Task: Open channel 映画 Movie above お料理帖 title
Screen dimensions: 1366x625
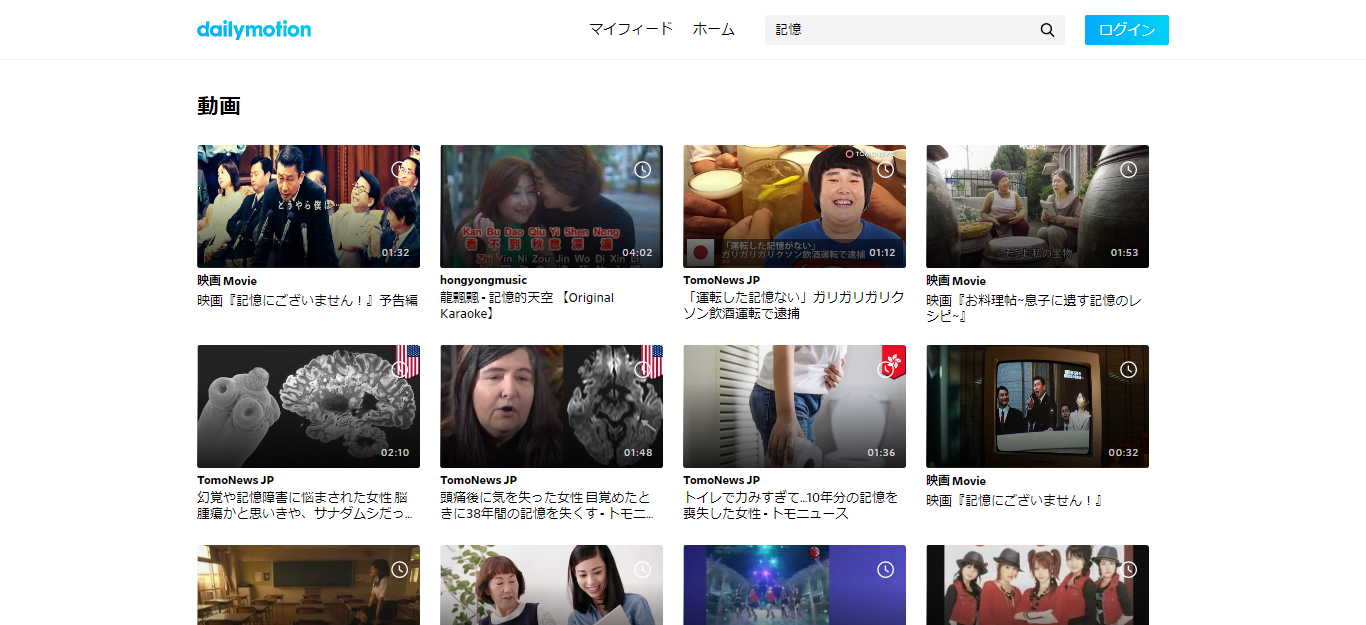Action: point(956,281)
